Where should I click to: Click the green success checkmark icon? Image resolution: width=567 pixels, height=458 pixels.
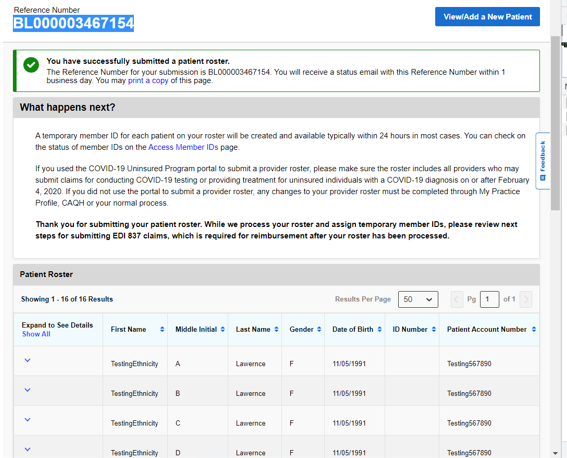point(31,65)
